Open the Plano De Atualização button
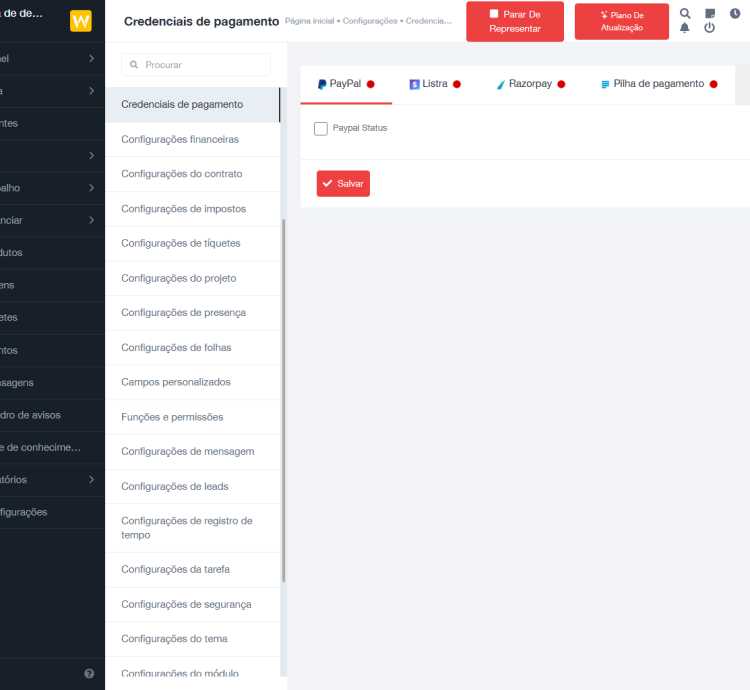This screenshot has height=690, width=750. pos(621,21)
